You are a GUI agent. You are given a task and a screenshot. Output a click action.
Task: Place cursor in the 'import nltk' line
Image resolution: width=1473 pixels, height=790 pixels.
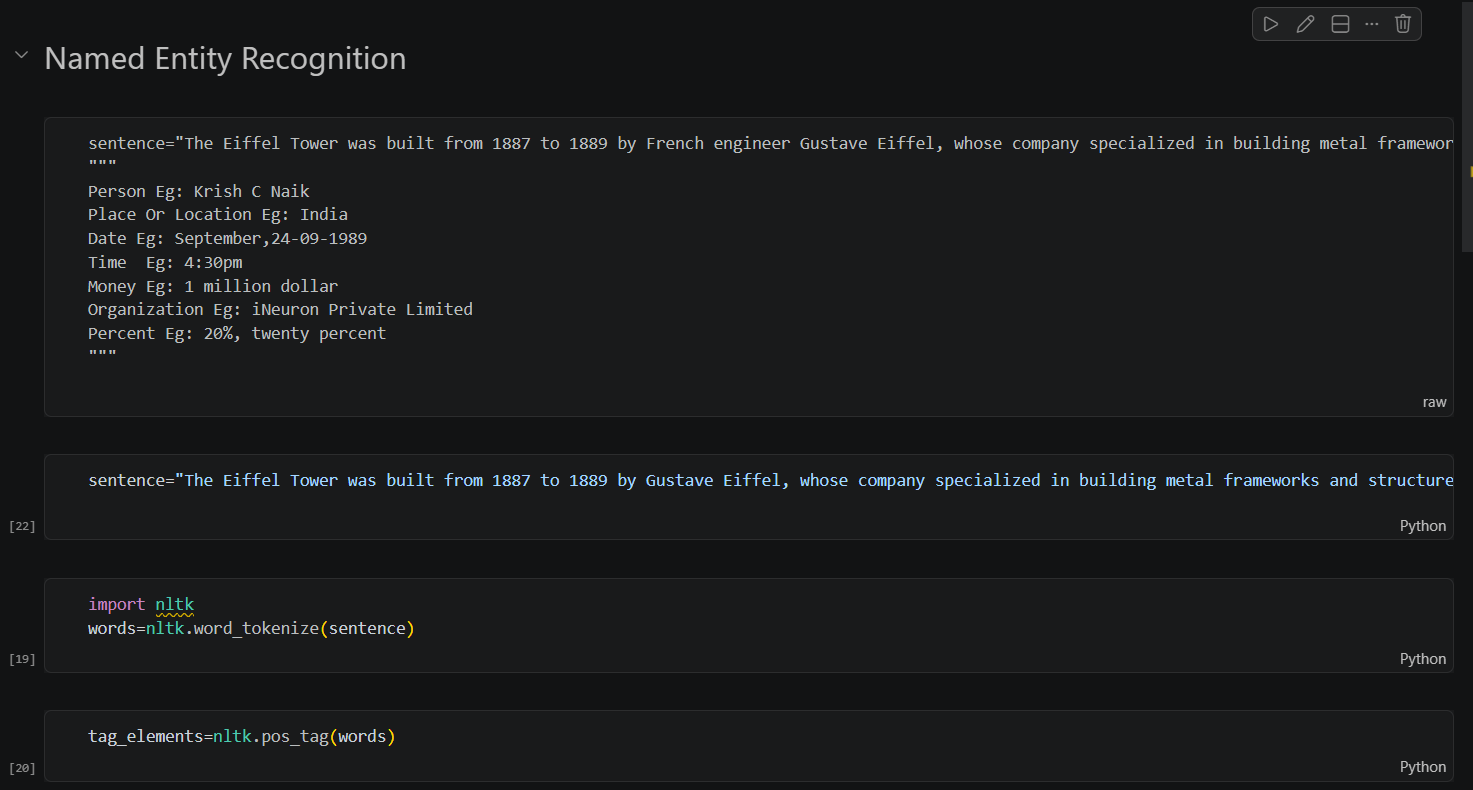[x=141, y=604]
